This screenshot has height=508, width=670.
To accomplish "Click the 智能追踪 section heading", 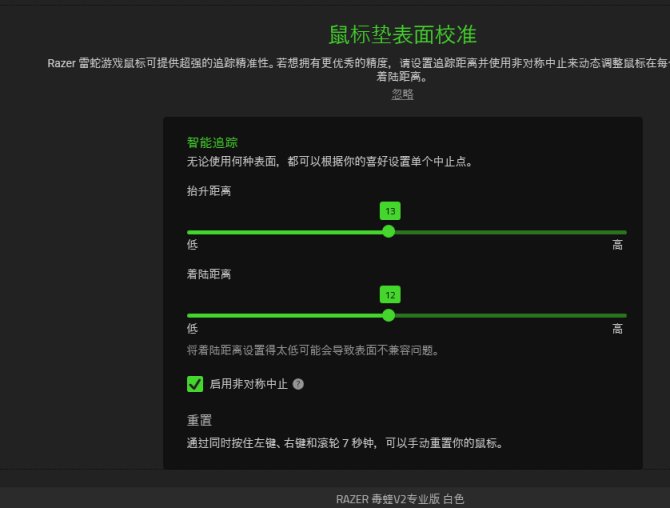I will [x=212, y=142].
